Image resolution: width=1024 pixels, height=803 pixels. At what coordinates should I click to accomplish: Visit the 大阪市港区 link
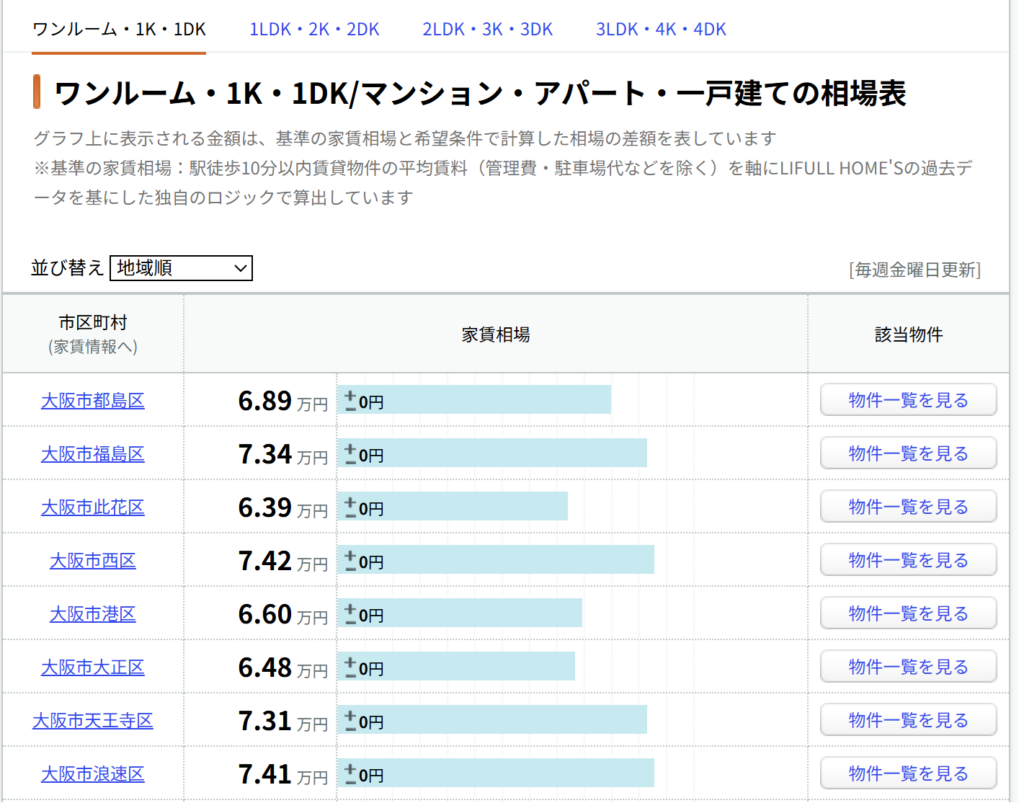click(93, 614)
